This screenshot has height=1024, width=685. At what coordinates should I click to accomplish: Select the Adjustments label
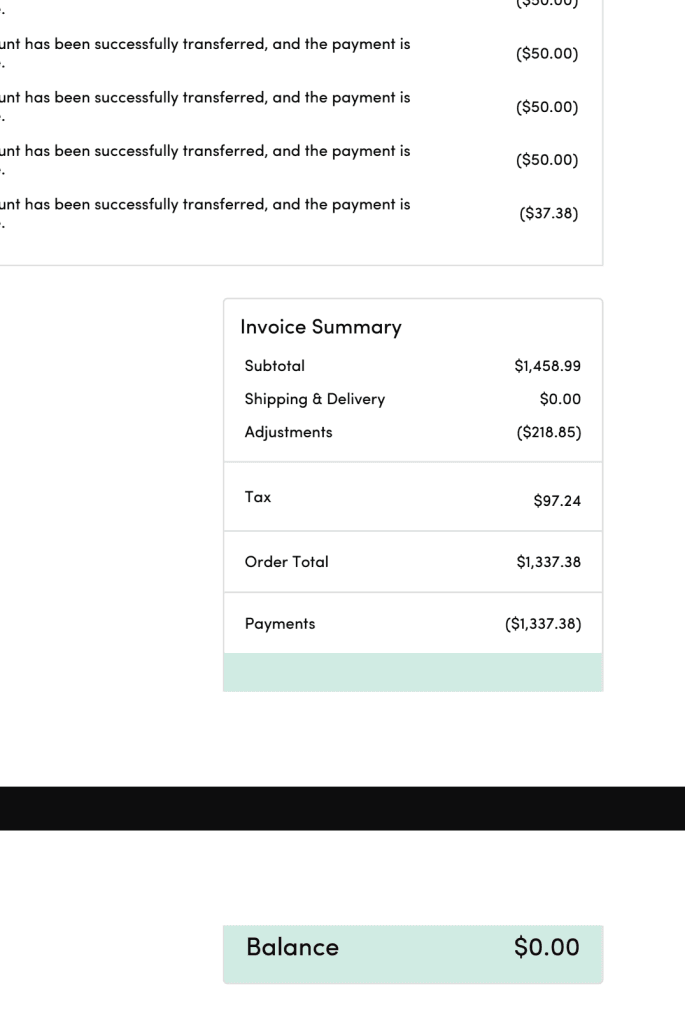[289, 433]
